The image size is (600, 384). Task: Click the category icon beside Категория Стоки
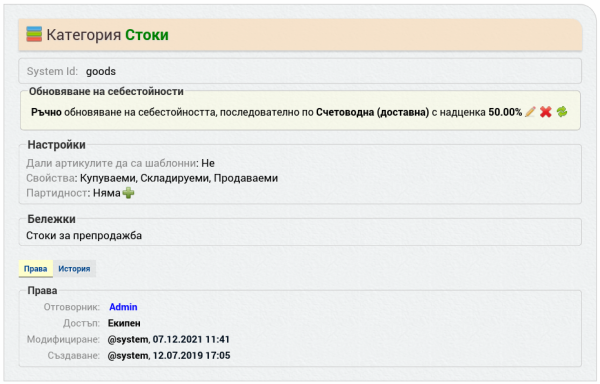coord(34,34)
